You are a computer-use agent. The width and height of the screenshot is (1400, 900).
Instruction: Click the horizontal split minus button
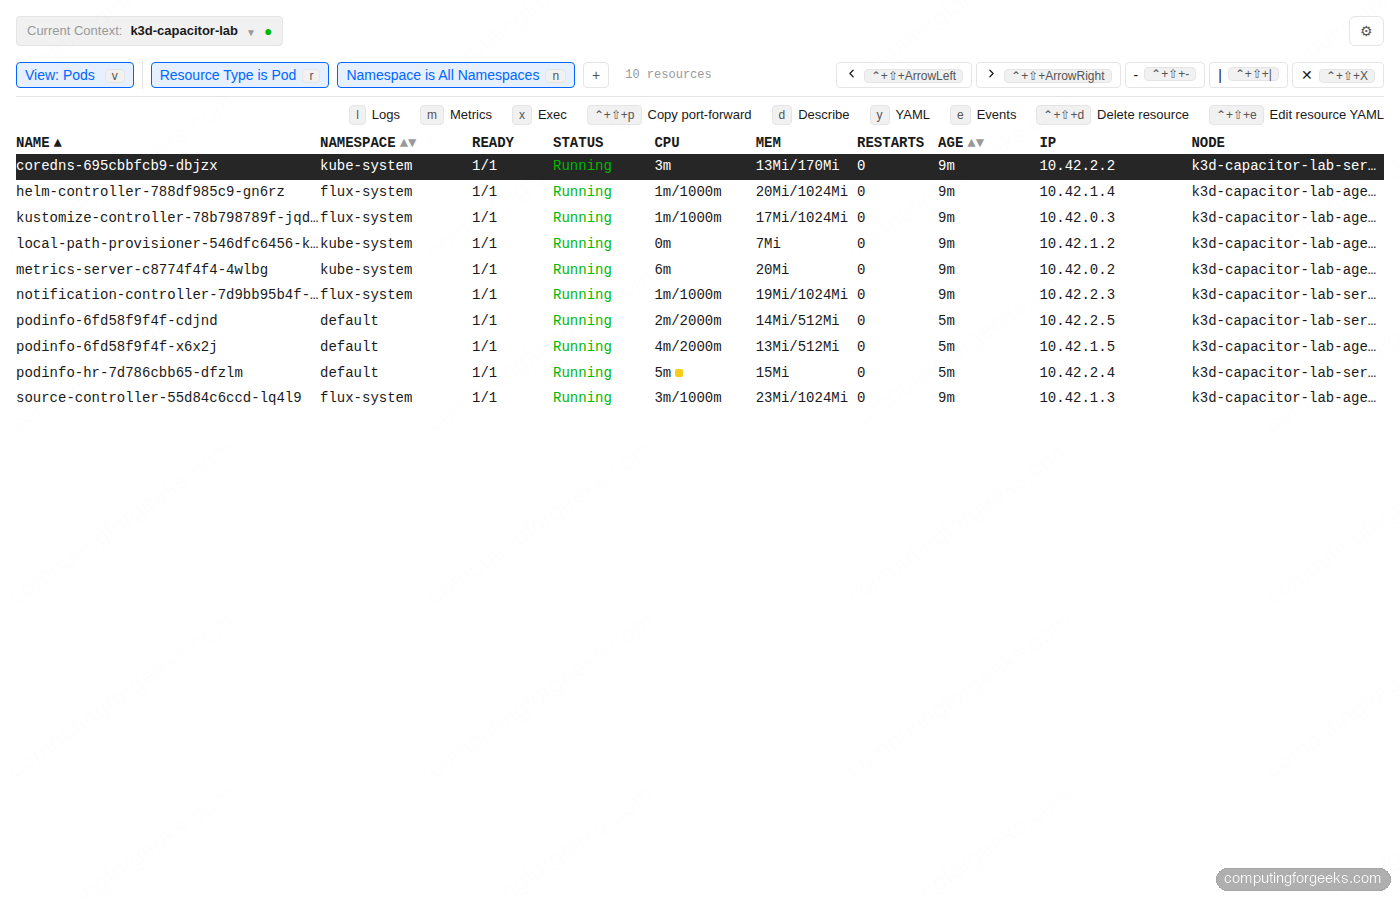(x=1165, y=75)
